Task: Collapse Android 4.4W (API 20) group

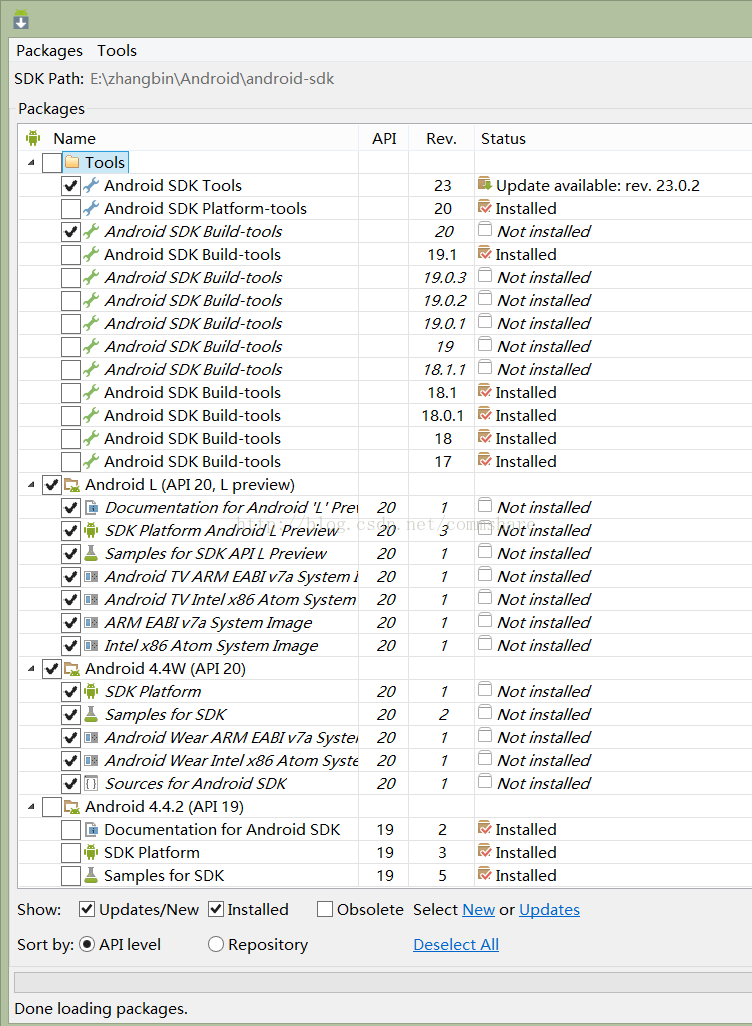Action: click(31, 669)
